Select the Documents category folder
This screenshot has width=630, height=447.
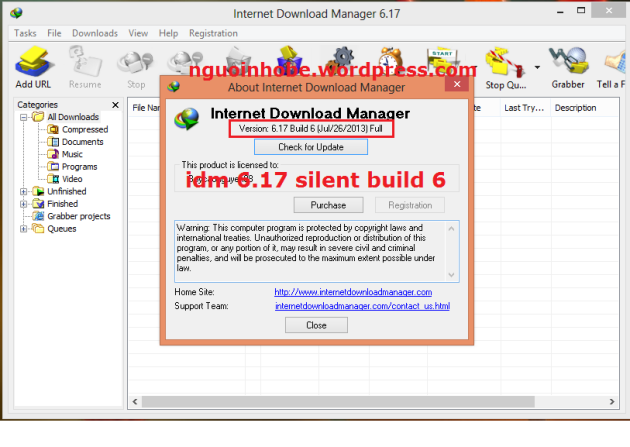tap(75, 142)
